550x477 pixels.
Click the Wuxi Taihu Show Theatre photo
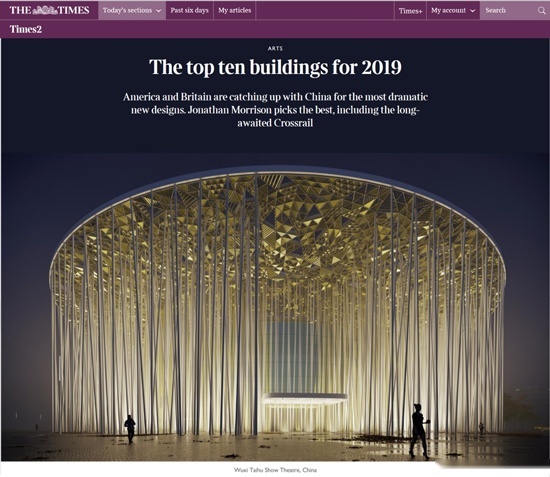point(275,307)
